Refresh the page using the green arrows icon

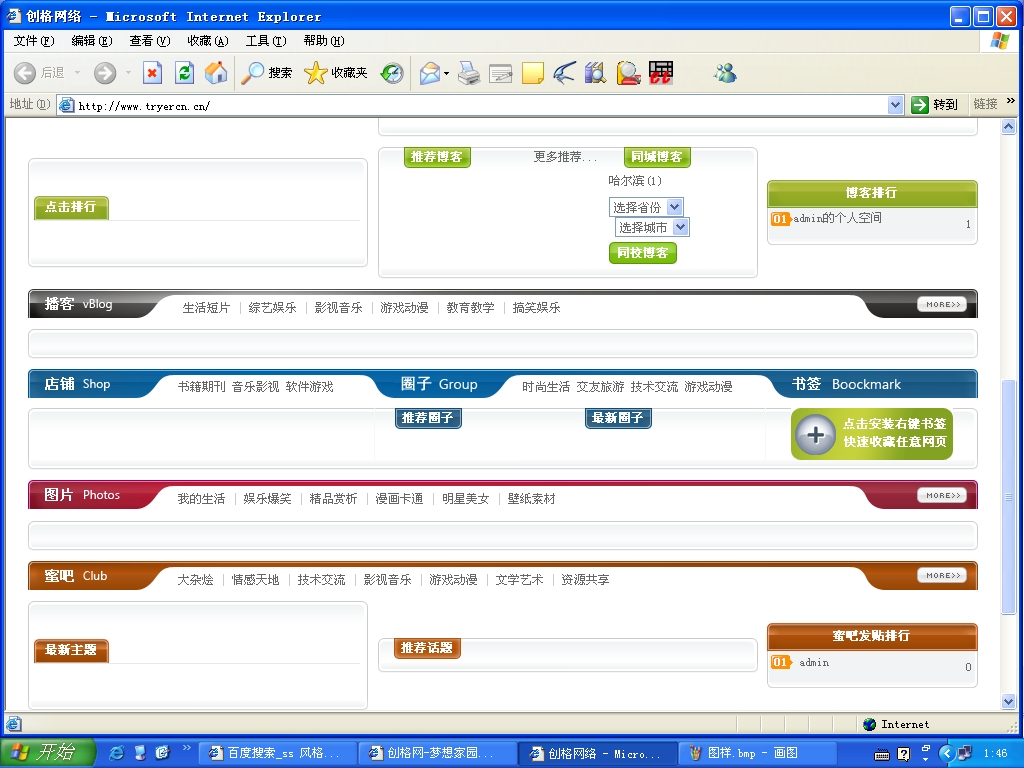click(185, 72)
